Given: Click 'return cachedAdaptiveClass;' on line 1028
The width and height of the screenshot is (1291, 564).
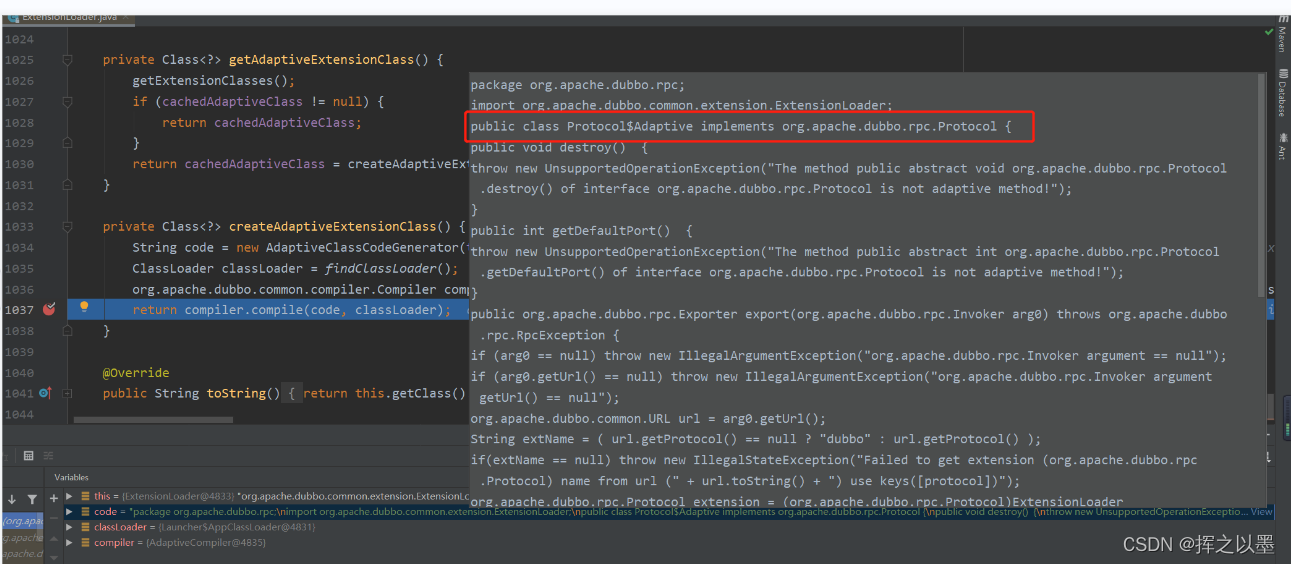Looking at the screenshot, I should pos(262,123).
